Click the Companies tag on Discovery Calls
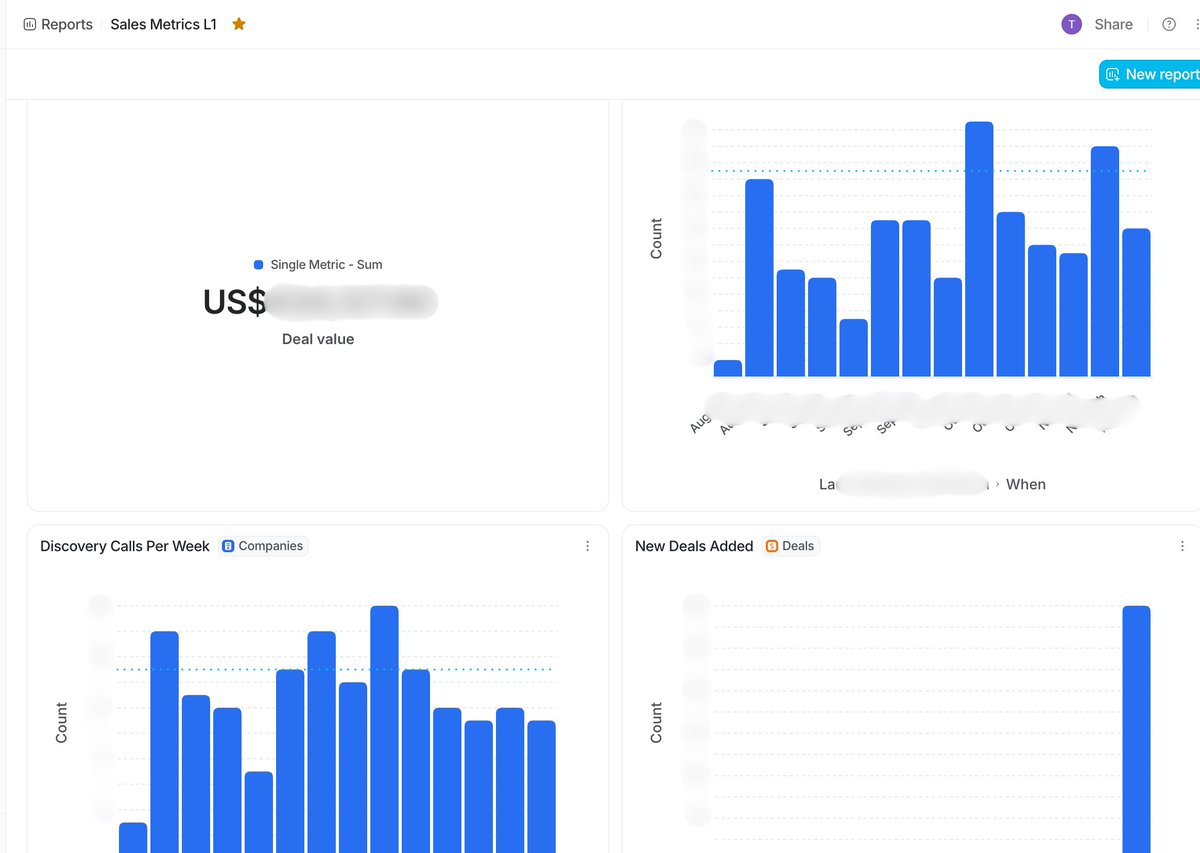 coord(263,546)
